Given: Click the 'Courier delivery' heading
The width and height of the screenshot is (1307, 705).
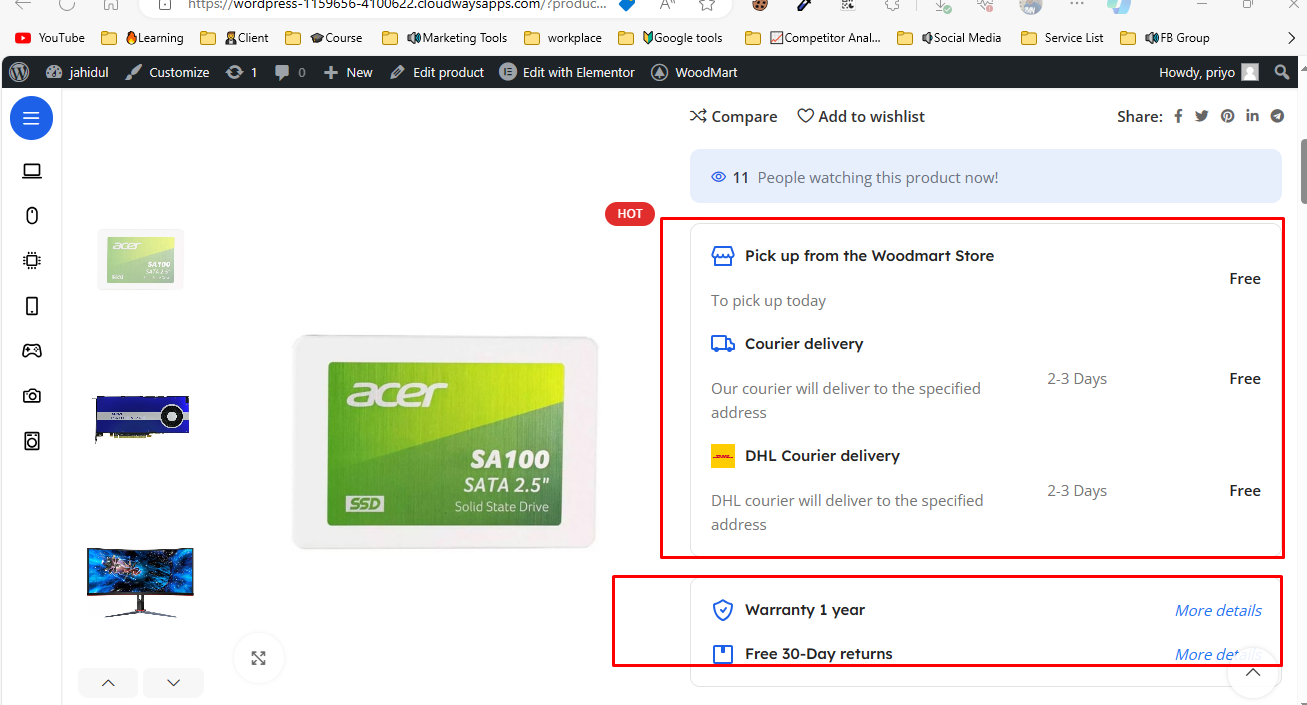Looking at the screenshot, I should point(804,344).
